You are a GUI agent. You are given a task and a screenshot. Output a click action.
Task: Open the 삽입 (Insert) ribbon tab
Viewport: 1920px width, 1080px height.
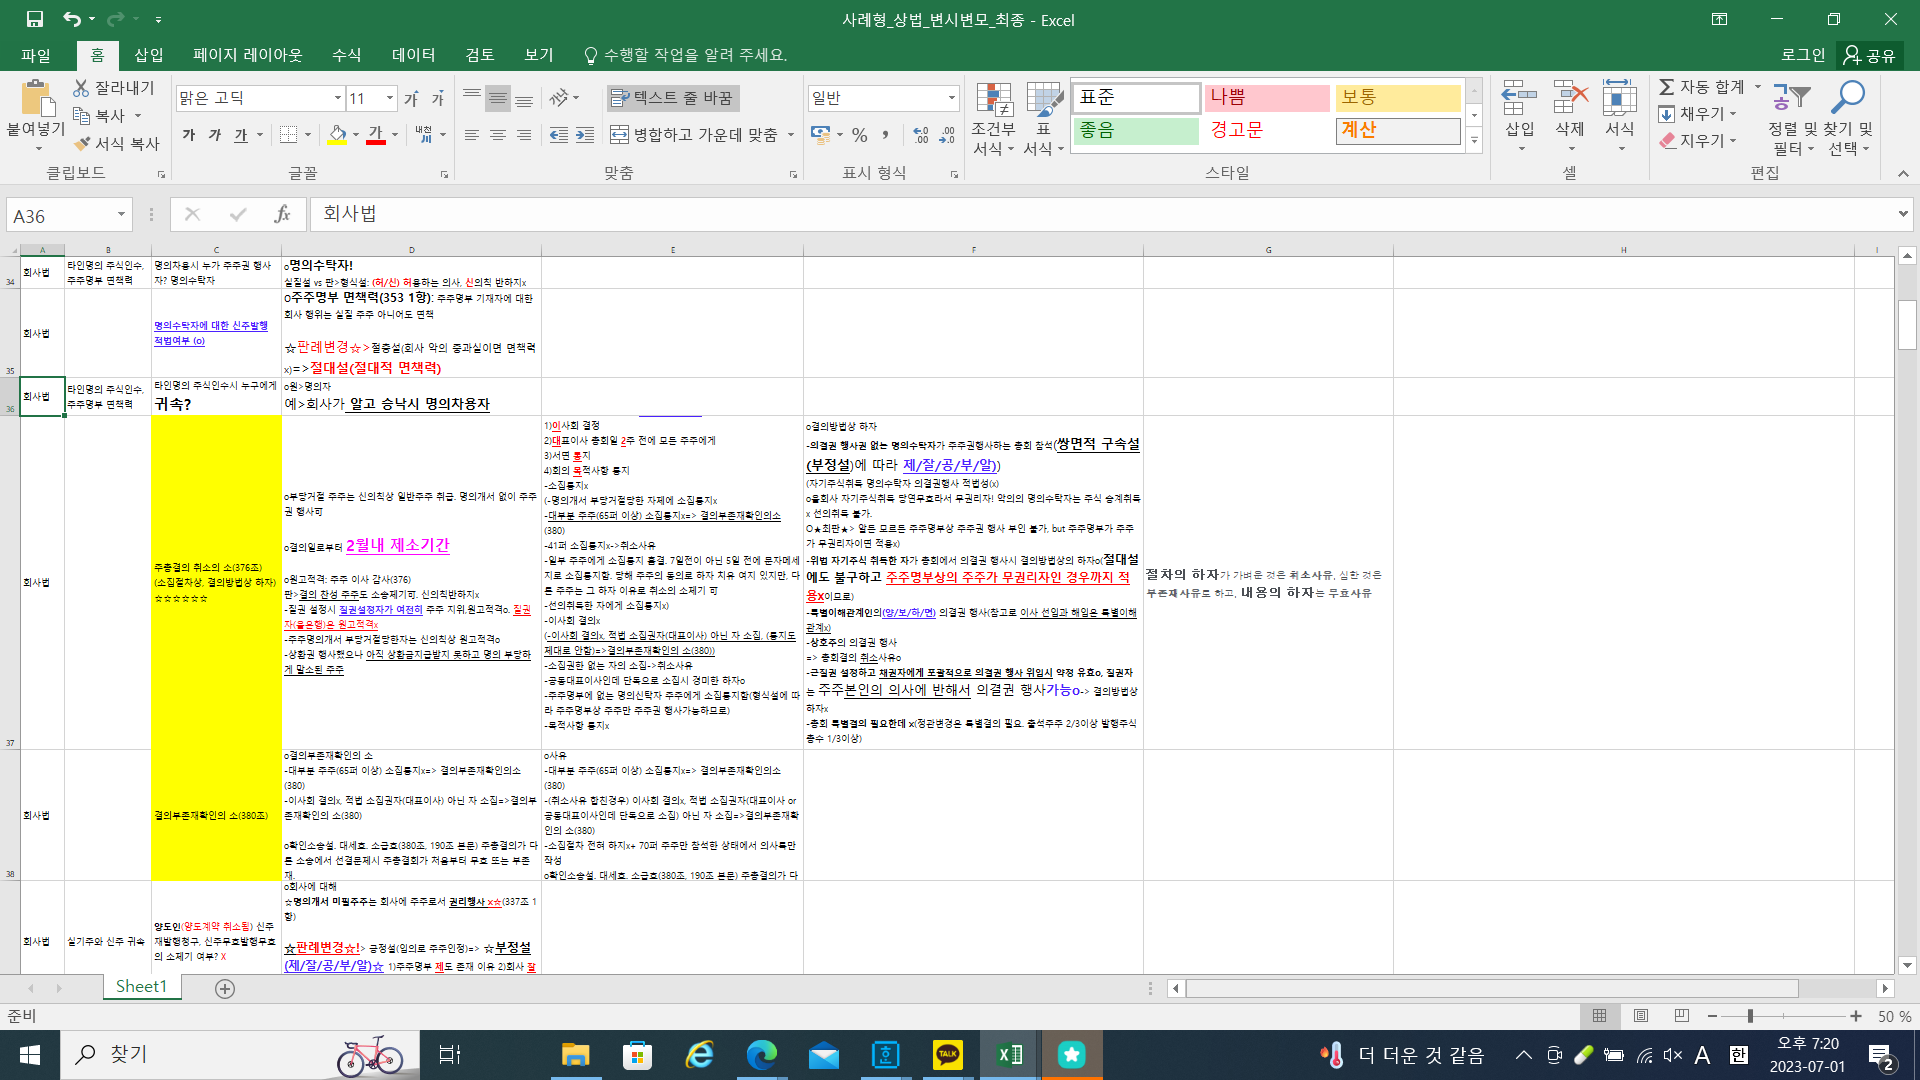pos(148,55)
